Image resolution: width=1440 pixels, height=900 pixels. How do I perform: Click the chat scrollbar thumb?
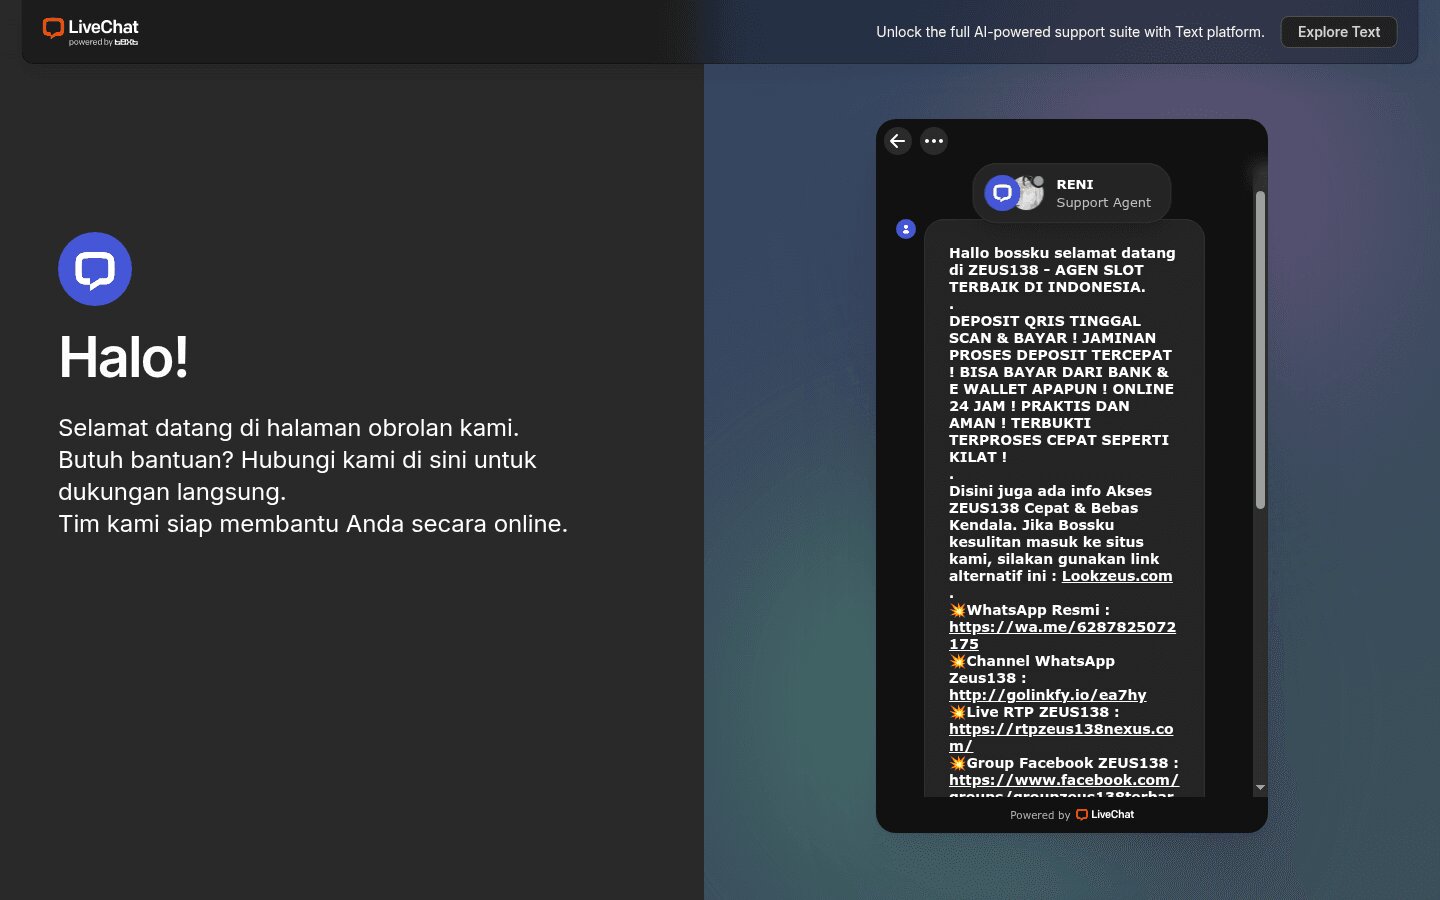coord(1260,350)
